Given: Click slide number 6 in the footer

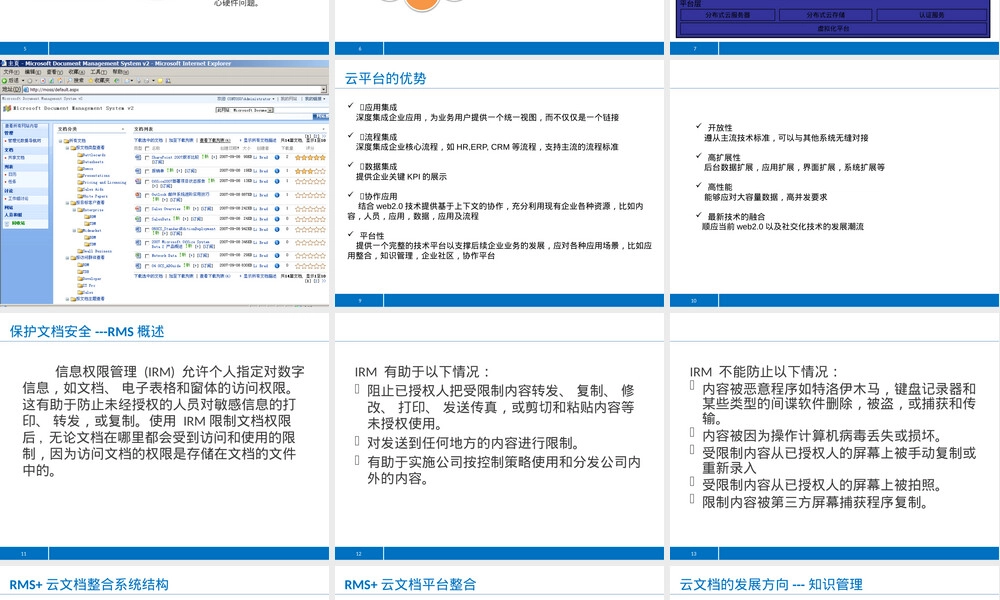Looking at the screenshot, I should (360, 48).
